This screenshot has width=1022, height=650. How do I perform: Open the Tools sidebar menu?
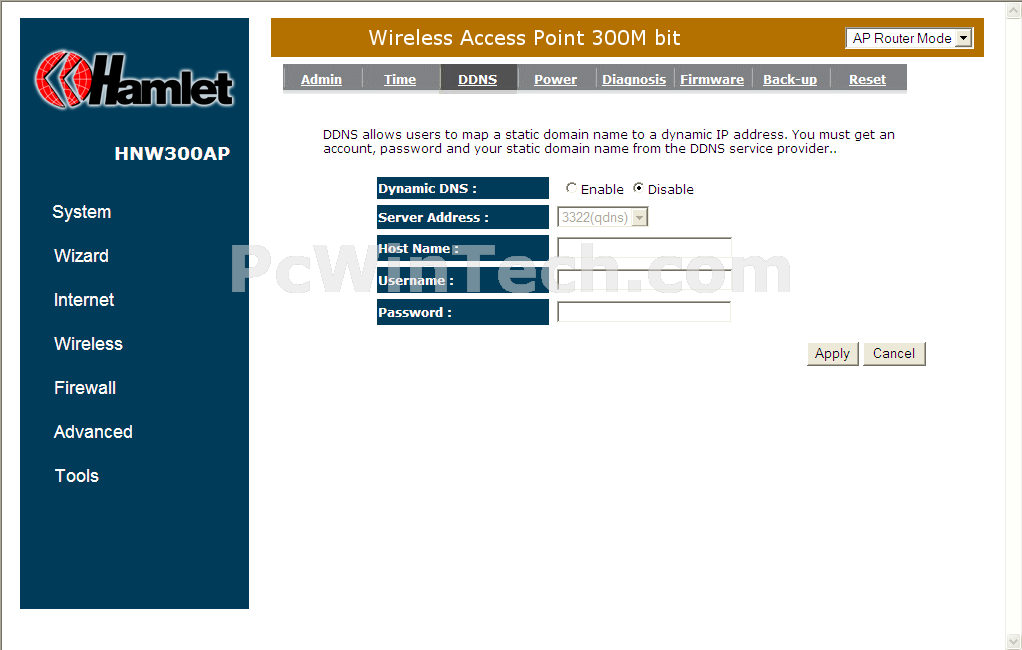point(76,476)
